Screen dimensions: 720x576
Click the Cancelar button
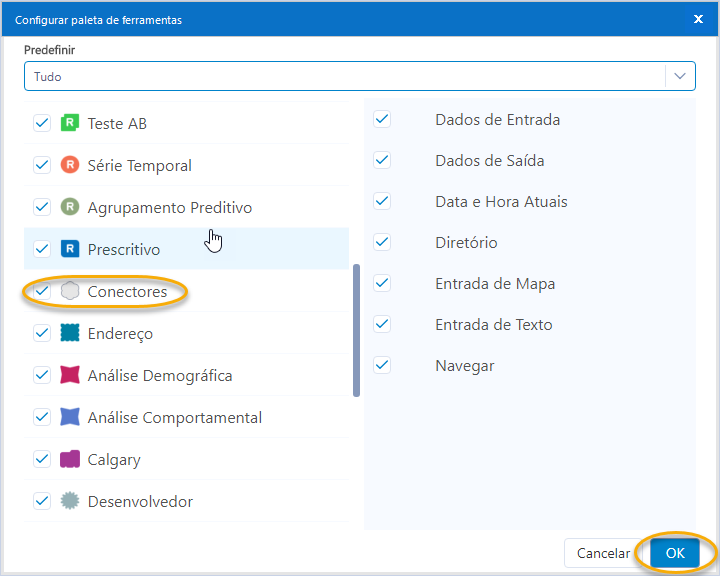click(x=603, y=553)
